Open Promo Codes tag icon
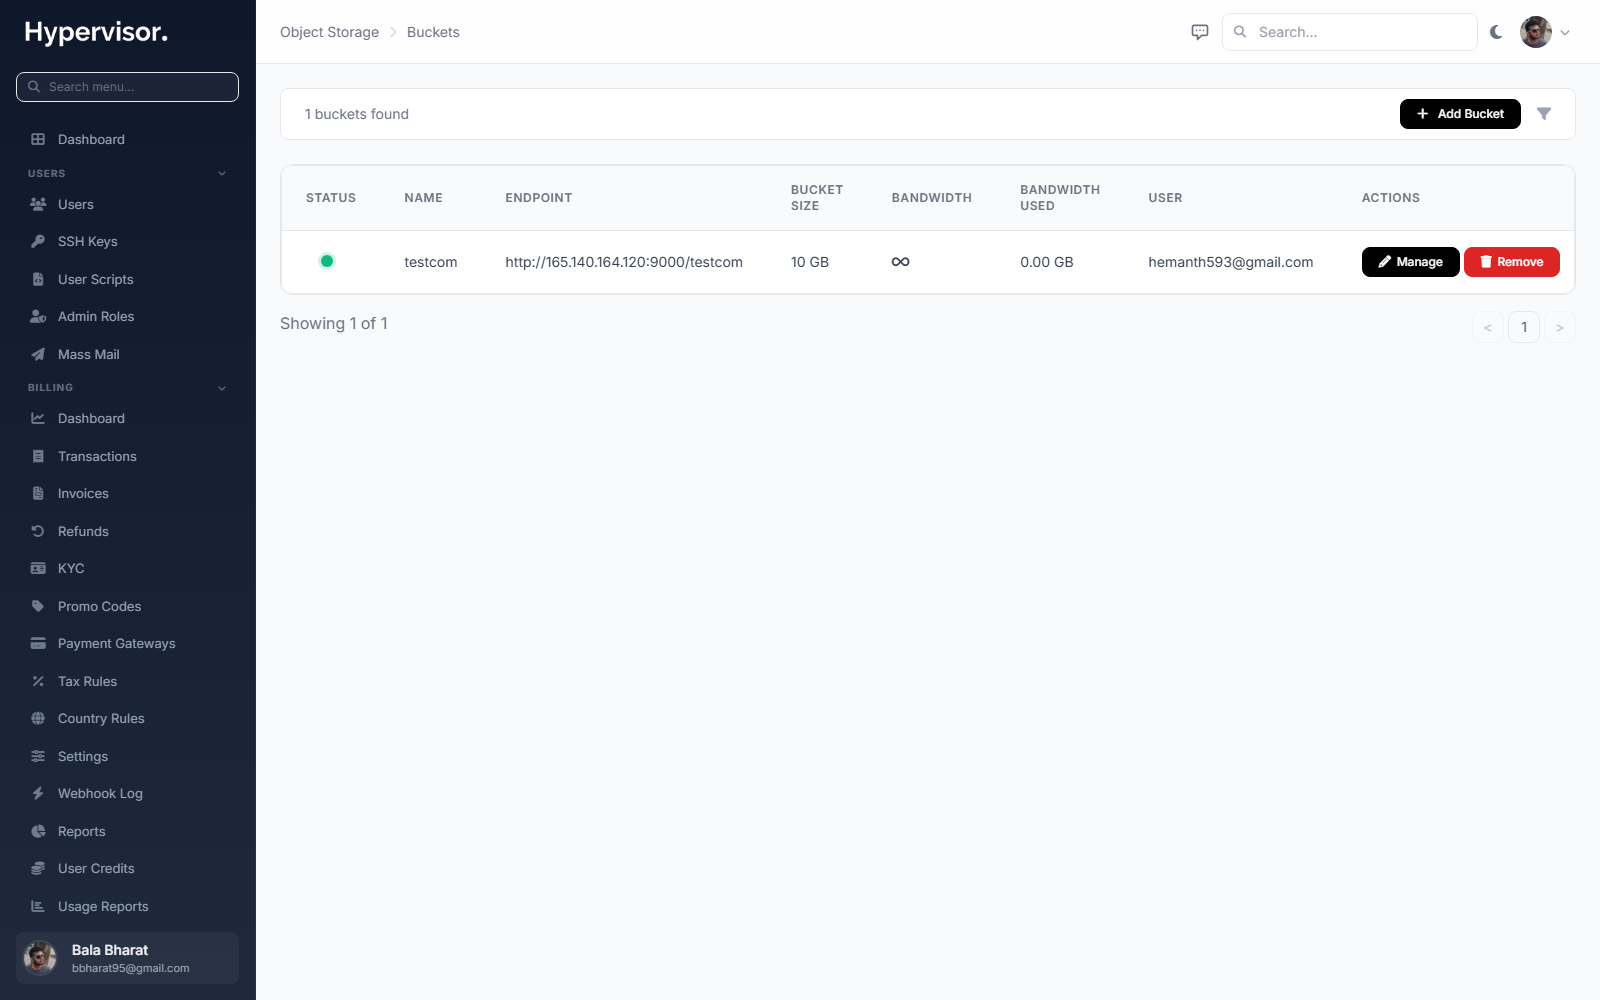 [x=38, y=606]
